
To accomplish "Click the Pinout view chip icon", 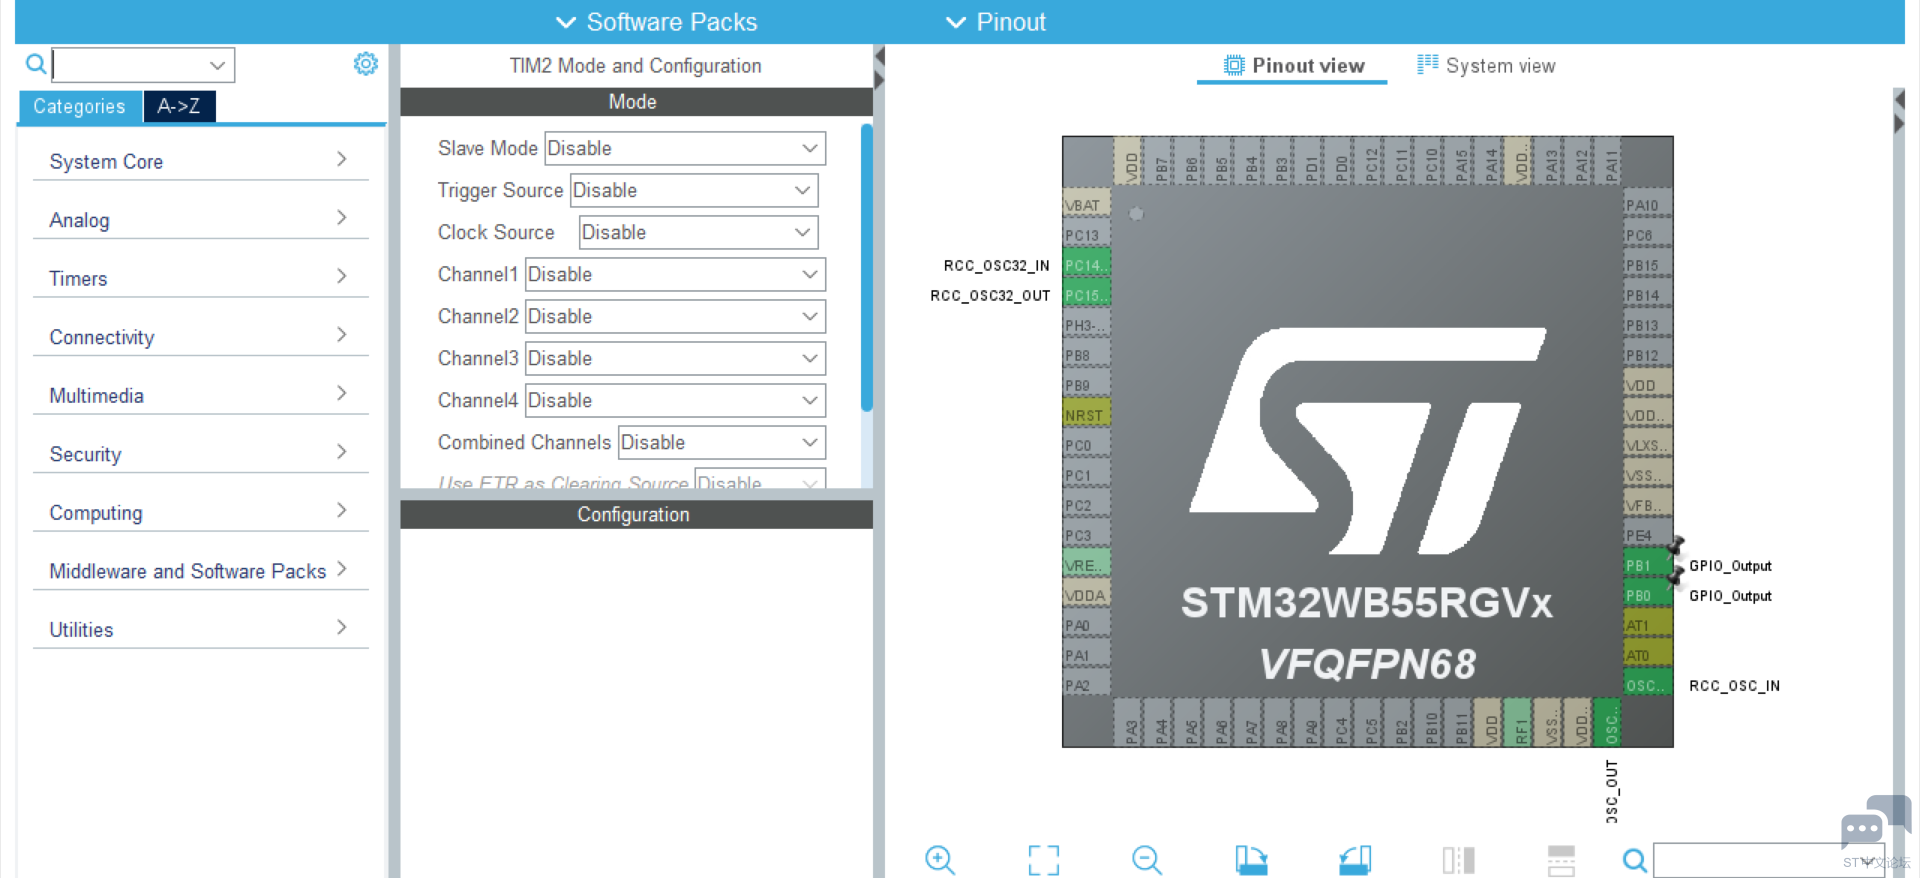I will point(1234,66).
